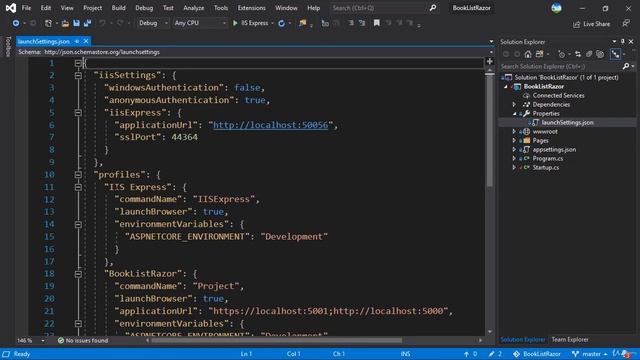Open the Analyze menu
640x360 pixels.
pyautogui.click(x=193, y=8)
